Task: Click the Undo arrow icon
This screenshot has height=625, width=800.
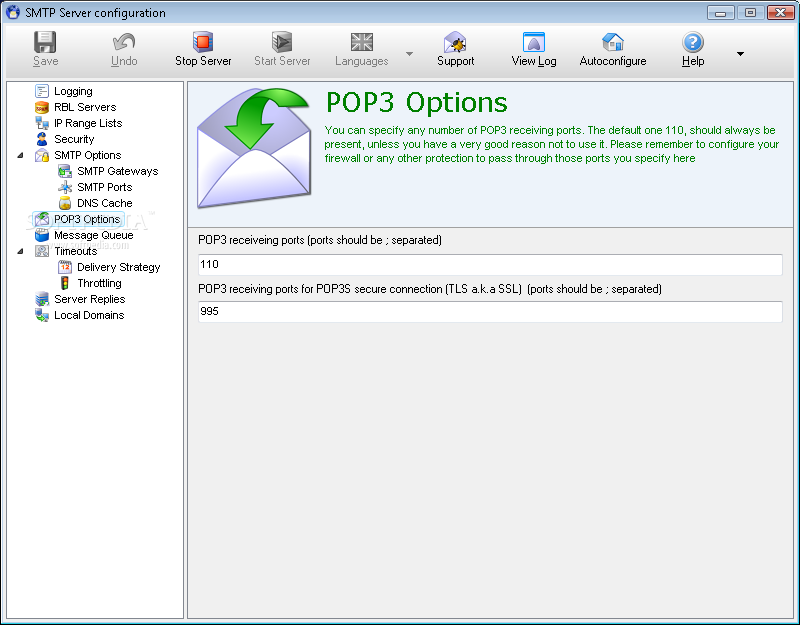Action: [124, 42]
